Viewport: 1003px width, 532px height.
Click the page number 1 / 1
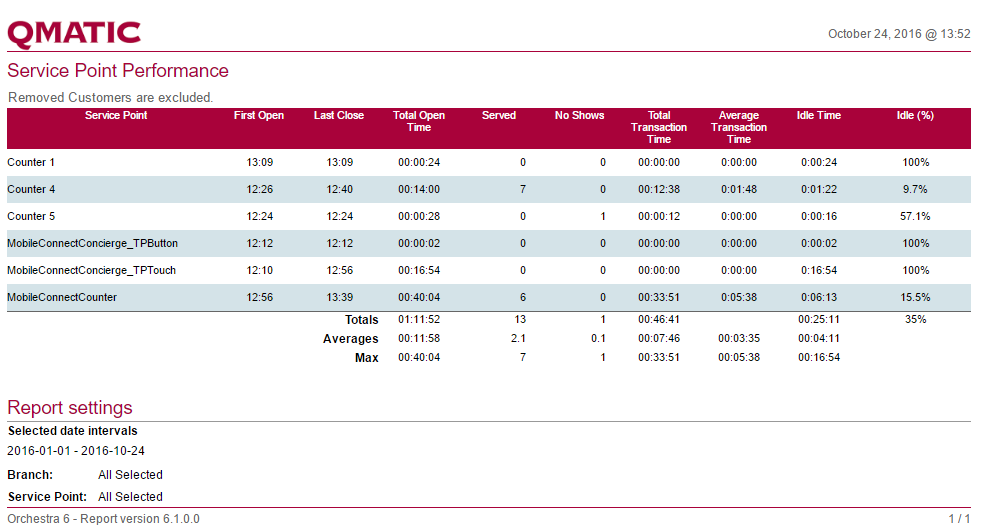pyautogui.click(x=958, y=519)
